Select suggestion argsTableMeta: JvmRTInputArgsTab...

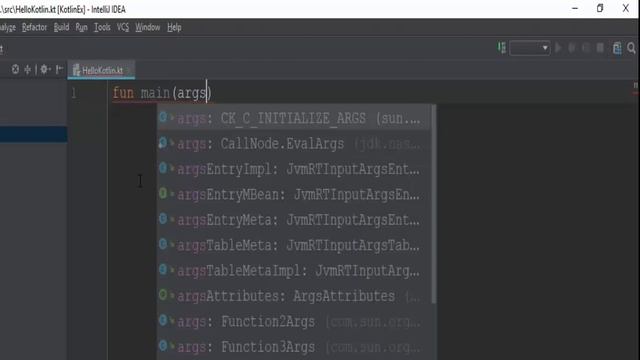(x=293, y=245)
